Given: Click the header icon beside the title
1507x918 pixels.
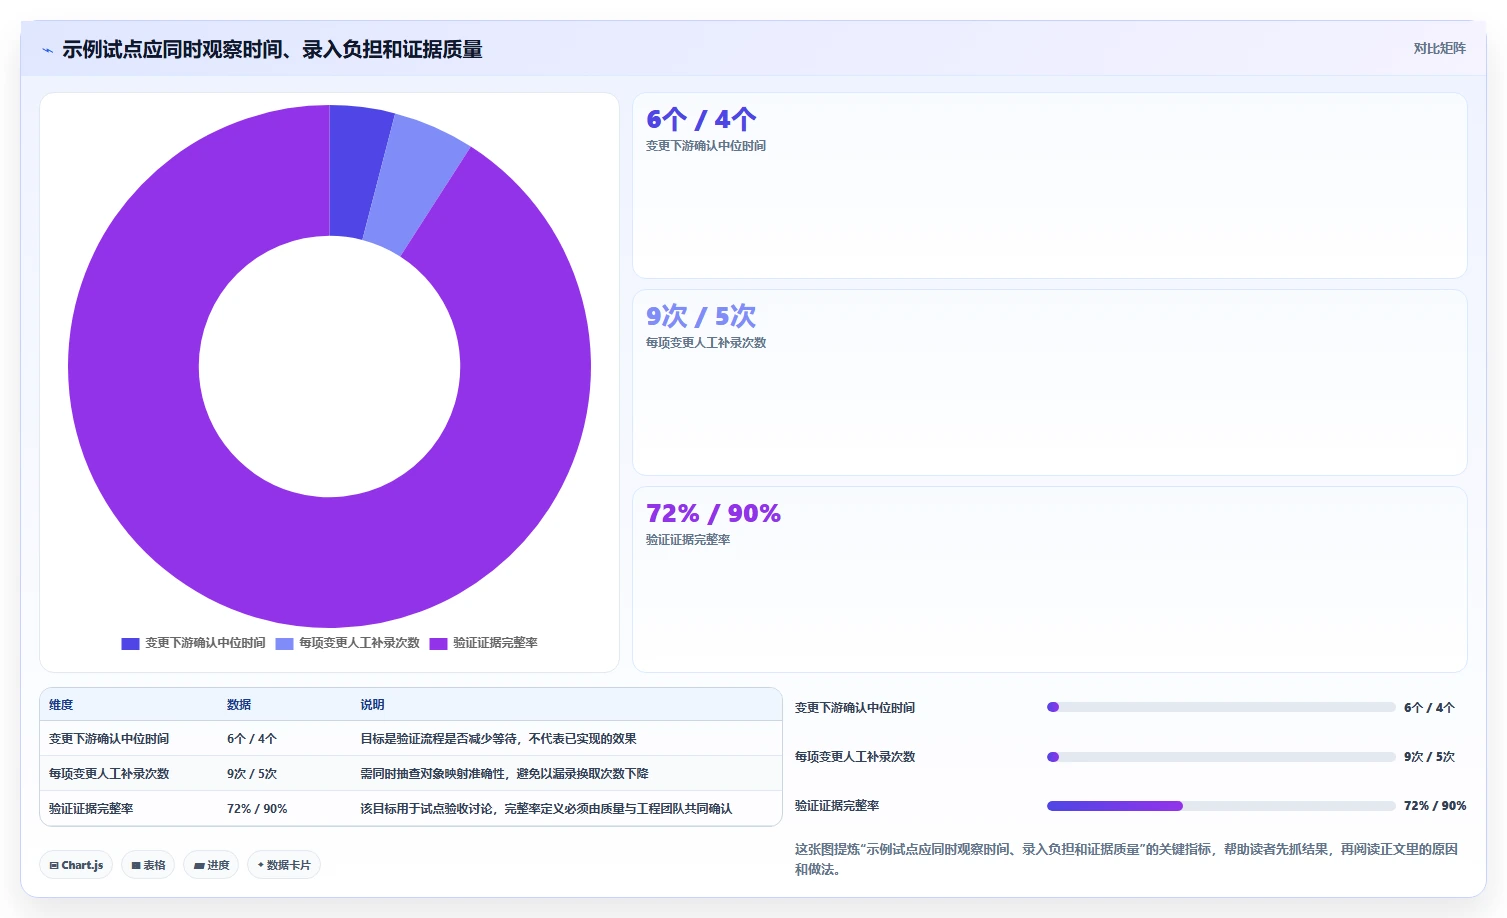Looking at the screenshot, I should 47,50.
